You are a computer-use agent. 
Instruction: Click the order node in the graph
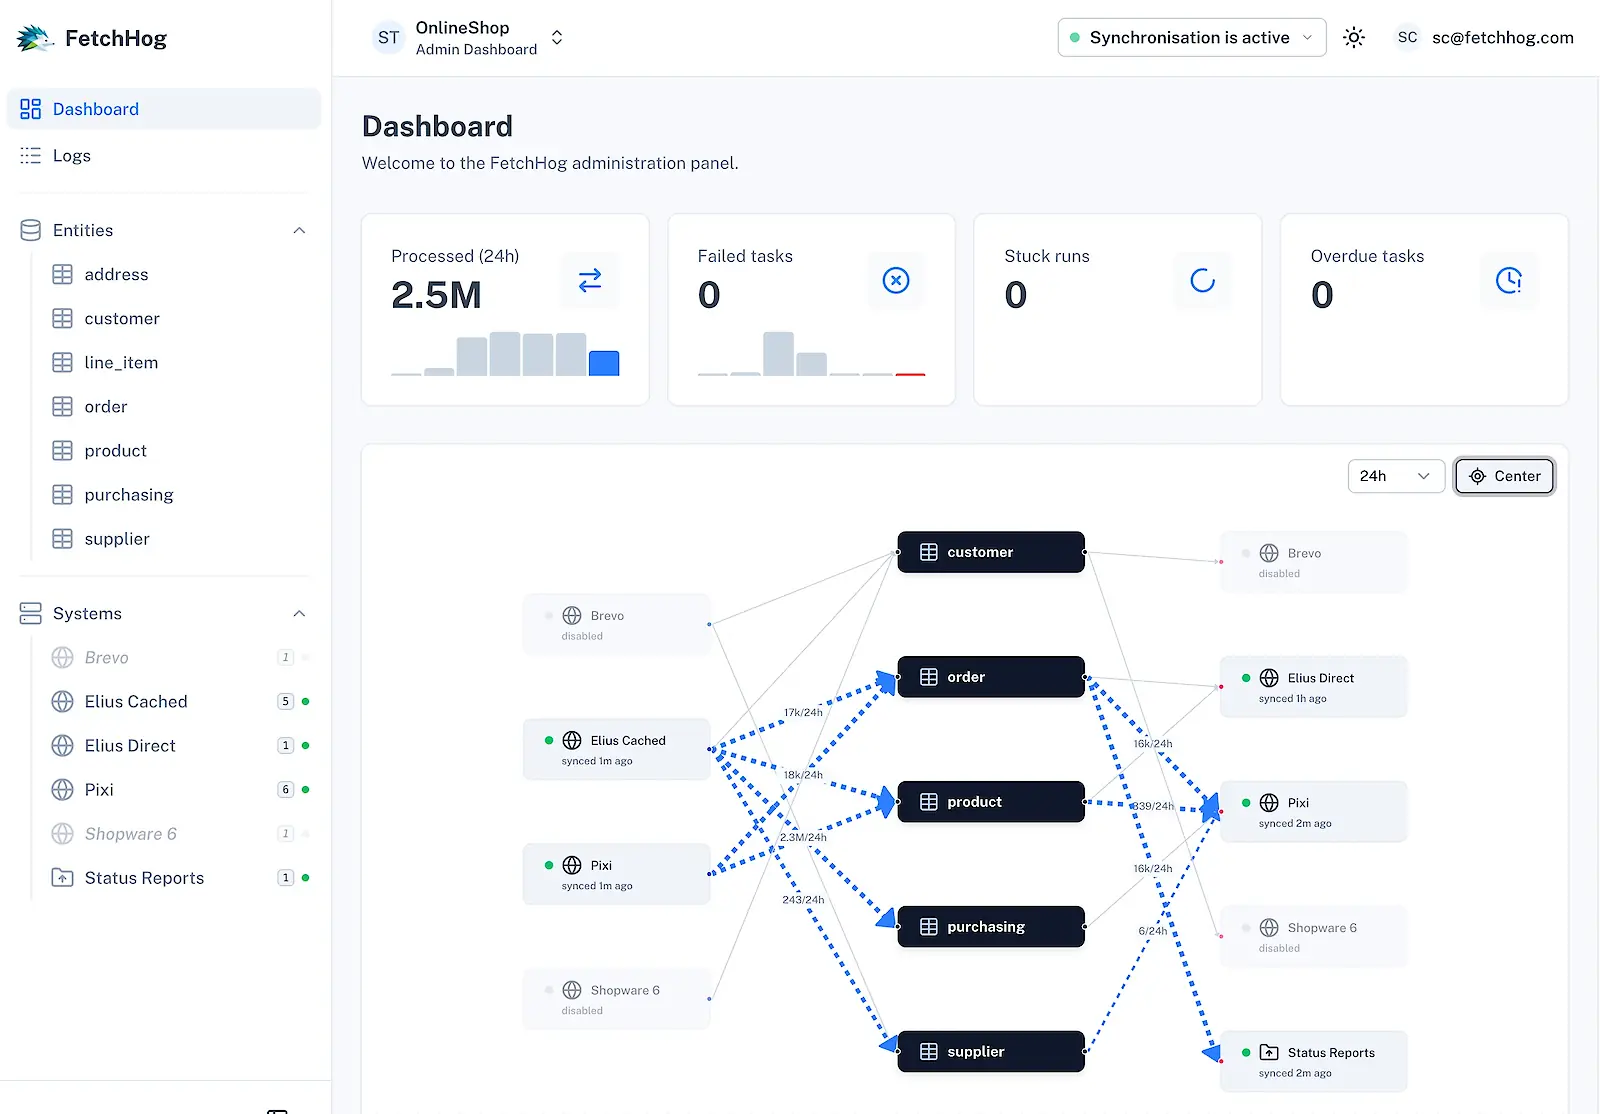click(x=991, y=677)
